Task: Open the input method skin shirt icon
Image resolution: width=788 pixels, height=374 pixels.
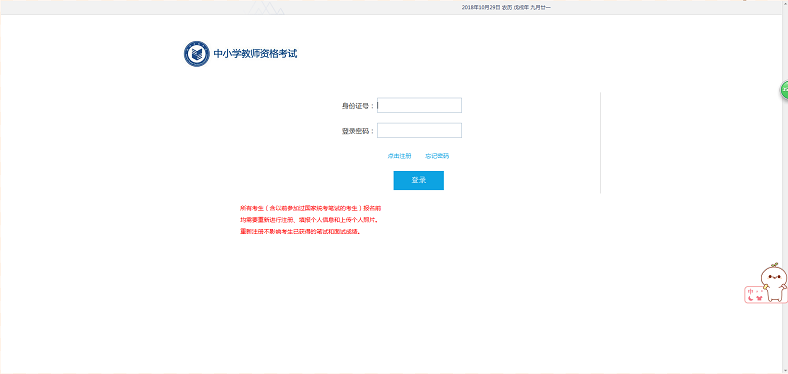Action: click(x=759, y=298)
